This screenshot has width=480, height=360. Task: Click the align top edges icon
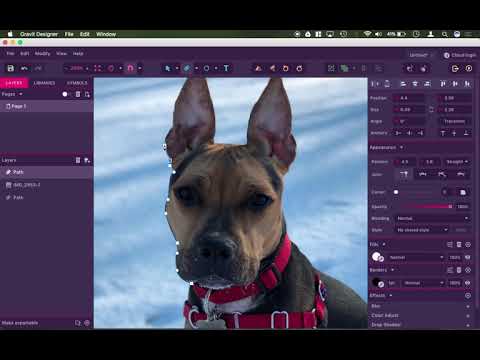point(443,84)
